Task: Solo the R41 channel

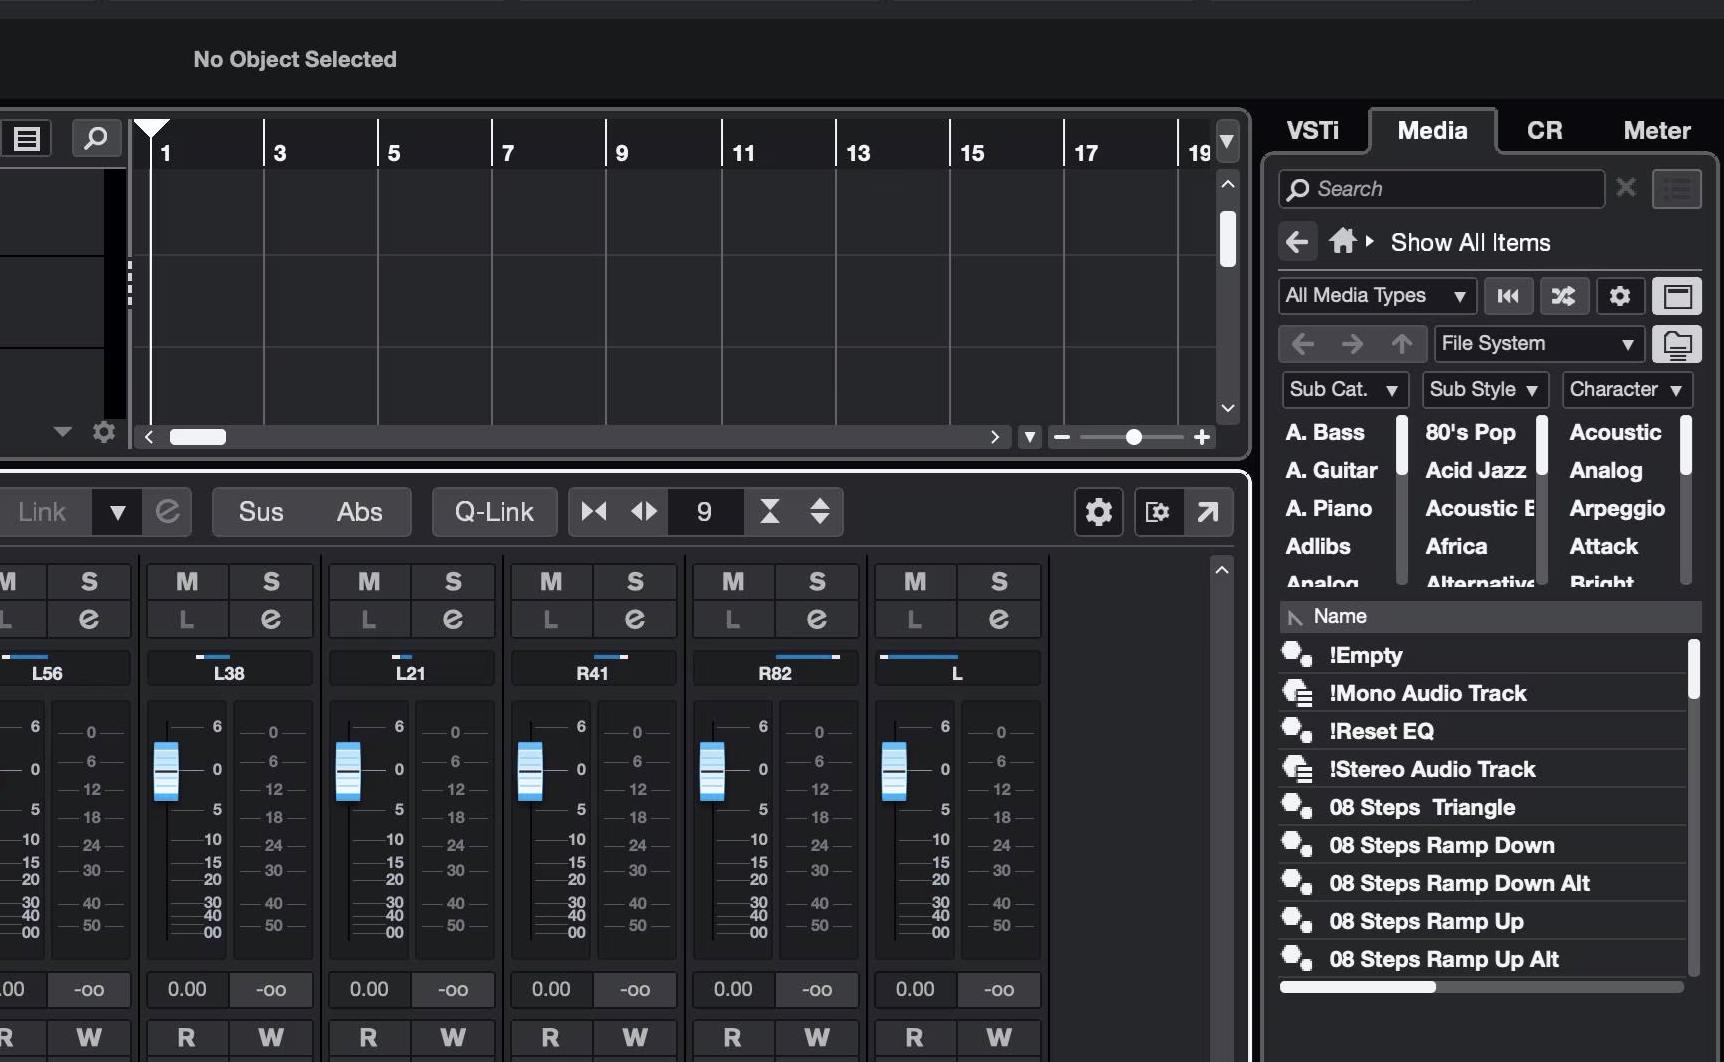Action: 635,581
